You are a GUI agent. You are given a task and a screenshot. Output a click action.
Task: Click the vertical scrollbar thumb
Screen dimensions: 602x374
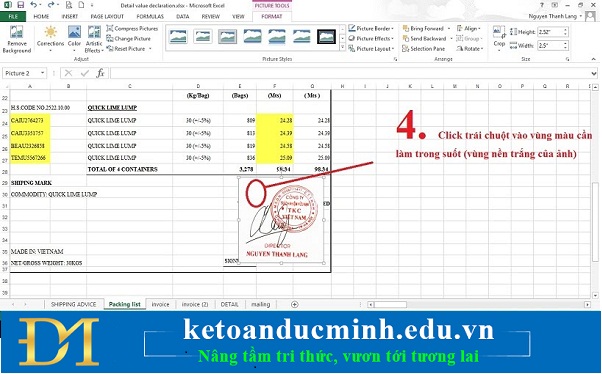(595, 222)
